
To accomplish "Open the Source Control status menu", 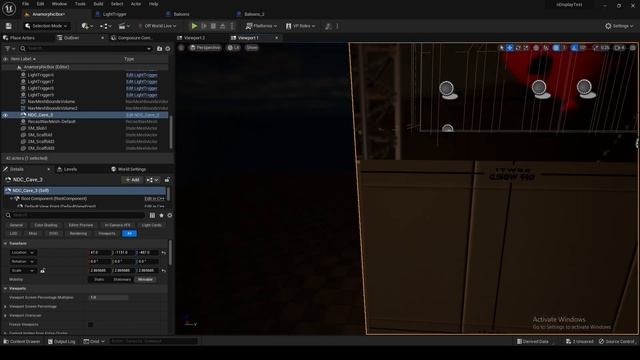I will coord(616,341).
